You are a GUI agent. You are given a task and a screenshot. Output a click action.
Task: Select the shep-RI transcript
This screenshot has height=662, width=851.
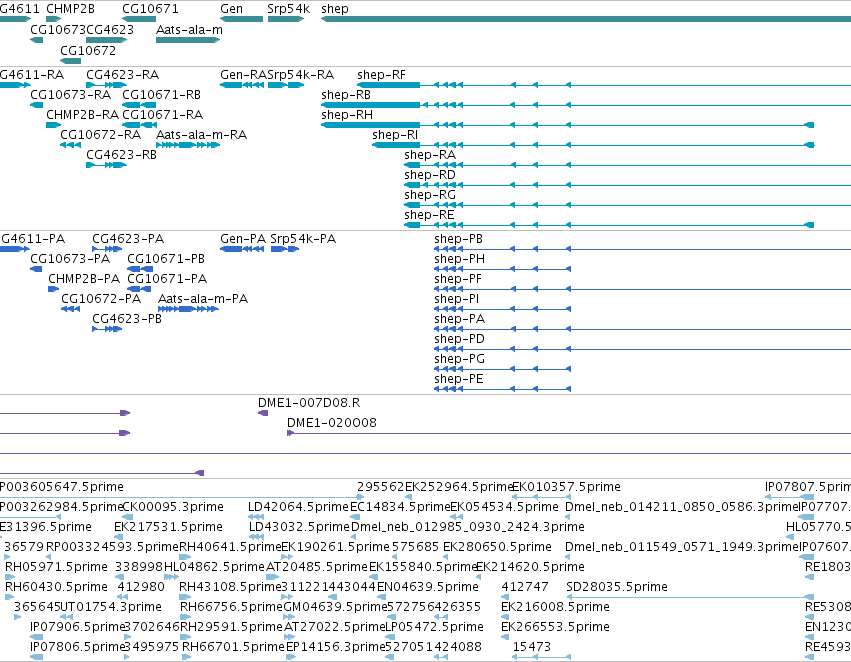pos(593,145)
